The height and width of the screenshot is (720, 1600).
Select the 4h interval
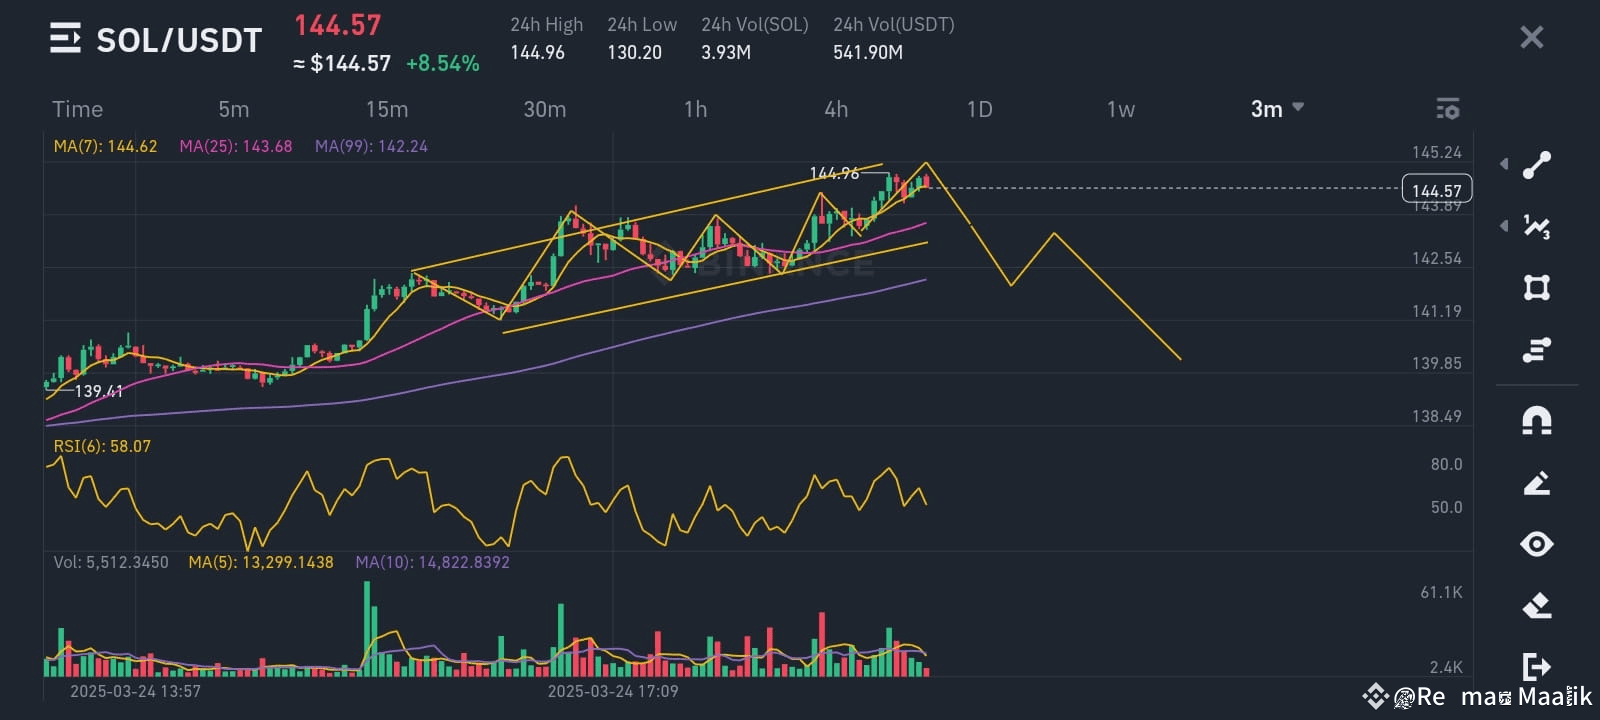[x=836, y=109]
